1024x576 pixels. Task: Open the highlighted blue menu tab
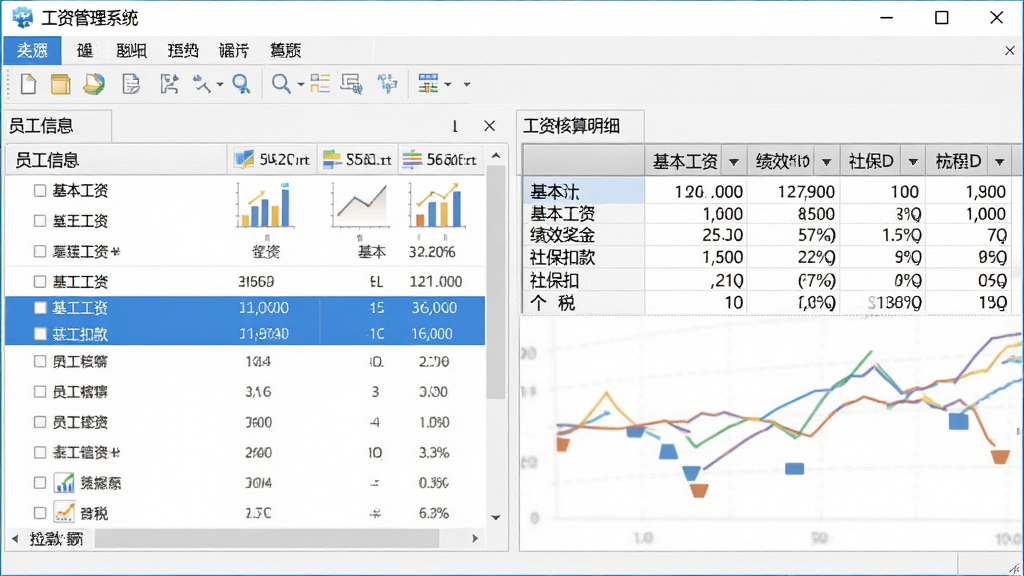(x=33, y=50)
